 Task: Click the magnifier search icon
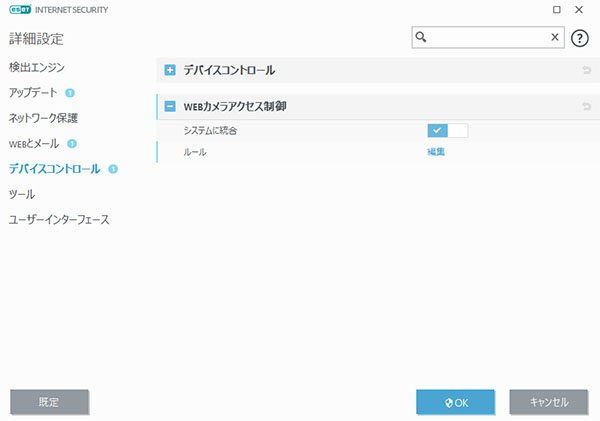pos(421,37)
